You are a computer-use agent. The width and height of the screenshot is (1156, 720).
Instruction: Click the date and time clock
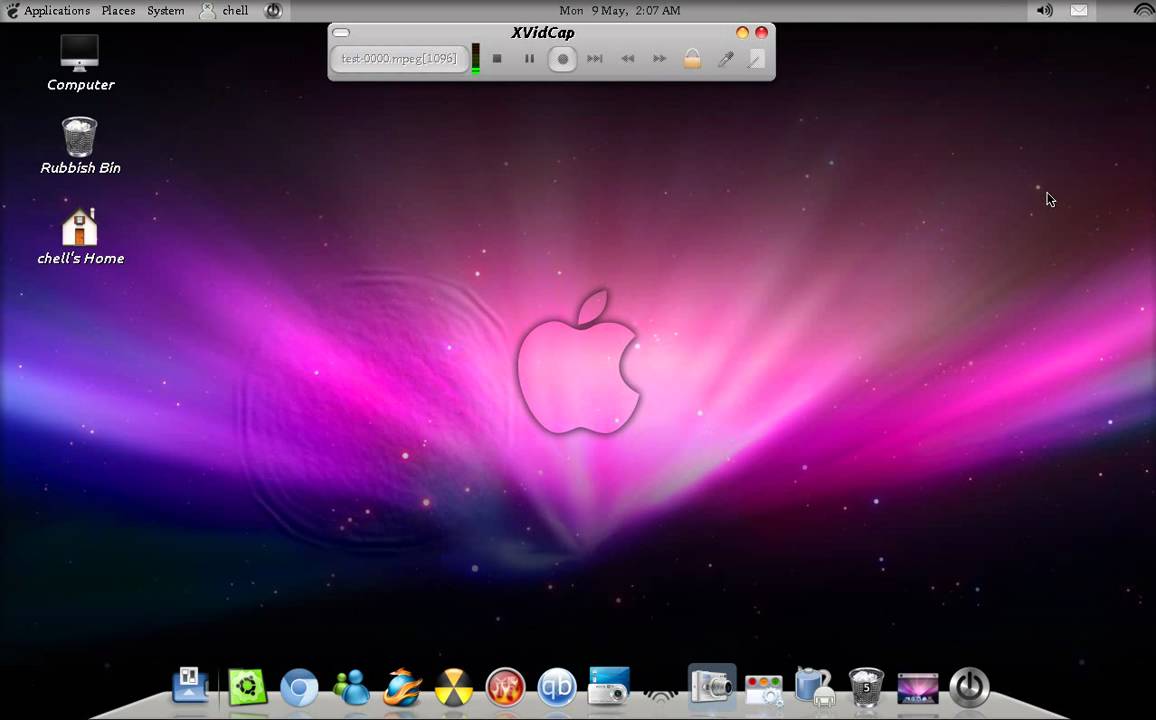pyautogui.click(x=620, y=10)
